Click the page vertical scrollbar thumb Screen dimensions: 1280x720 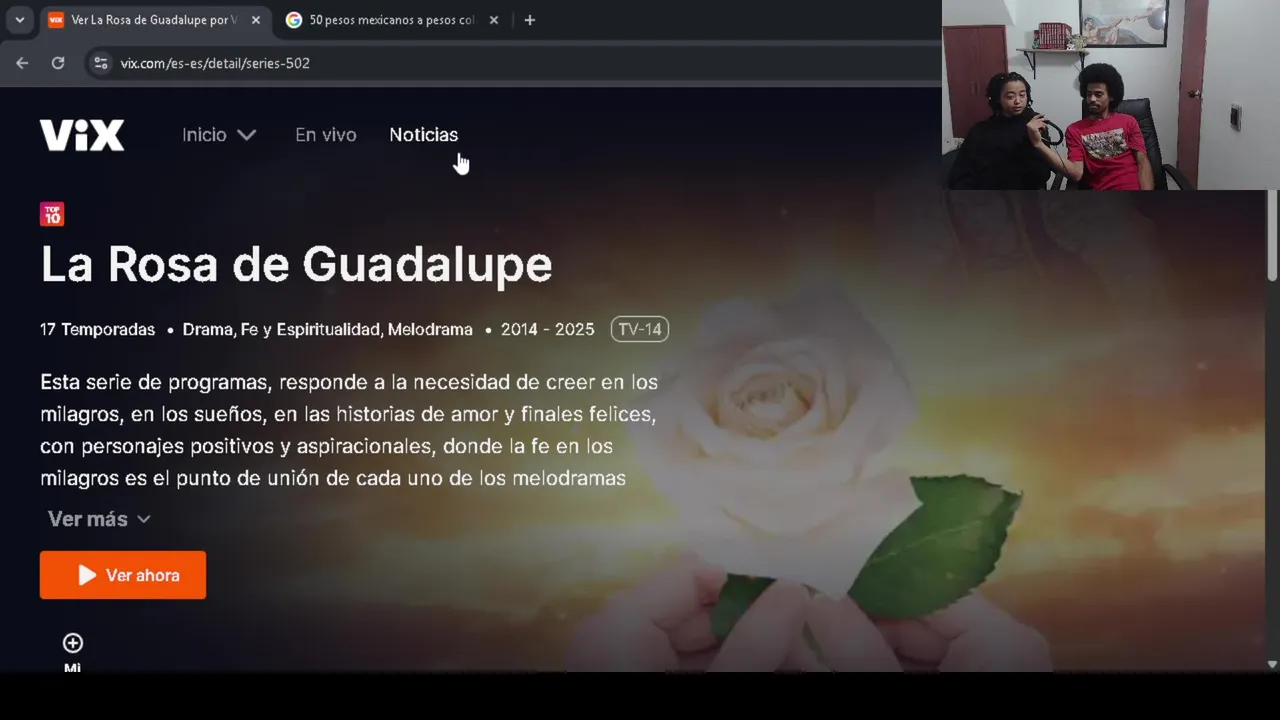coord(1272,235)
